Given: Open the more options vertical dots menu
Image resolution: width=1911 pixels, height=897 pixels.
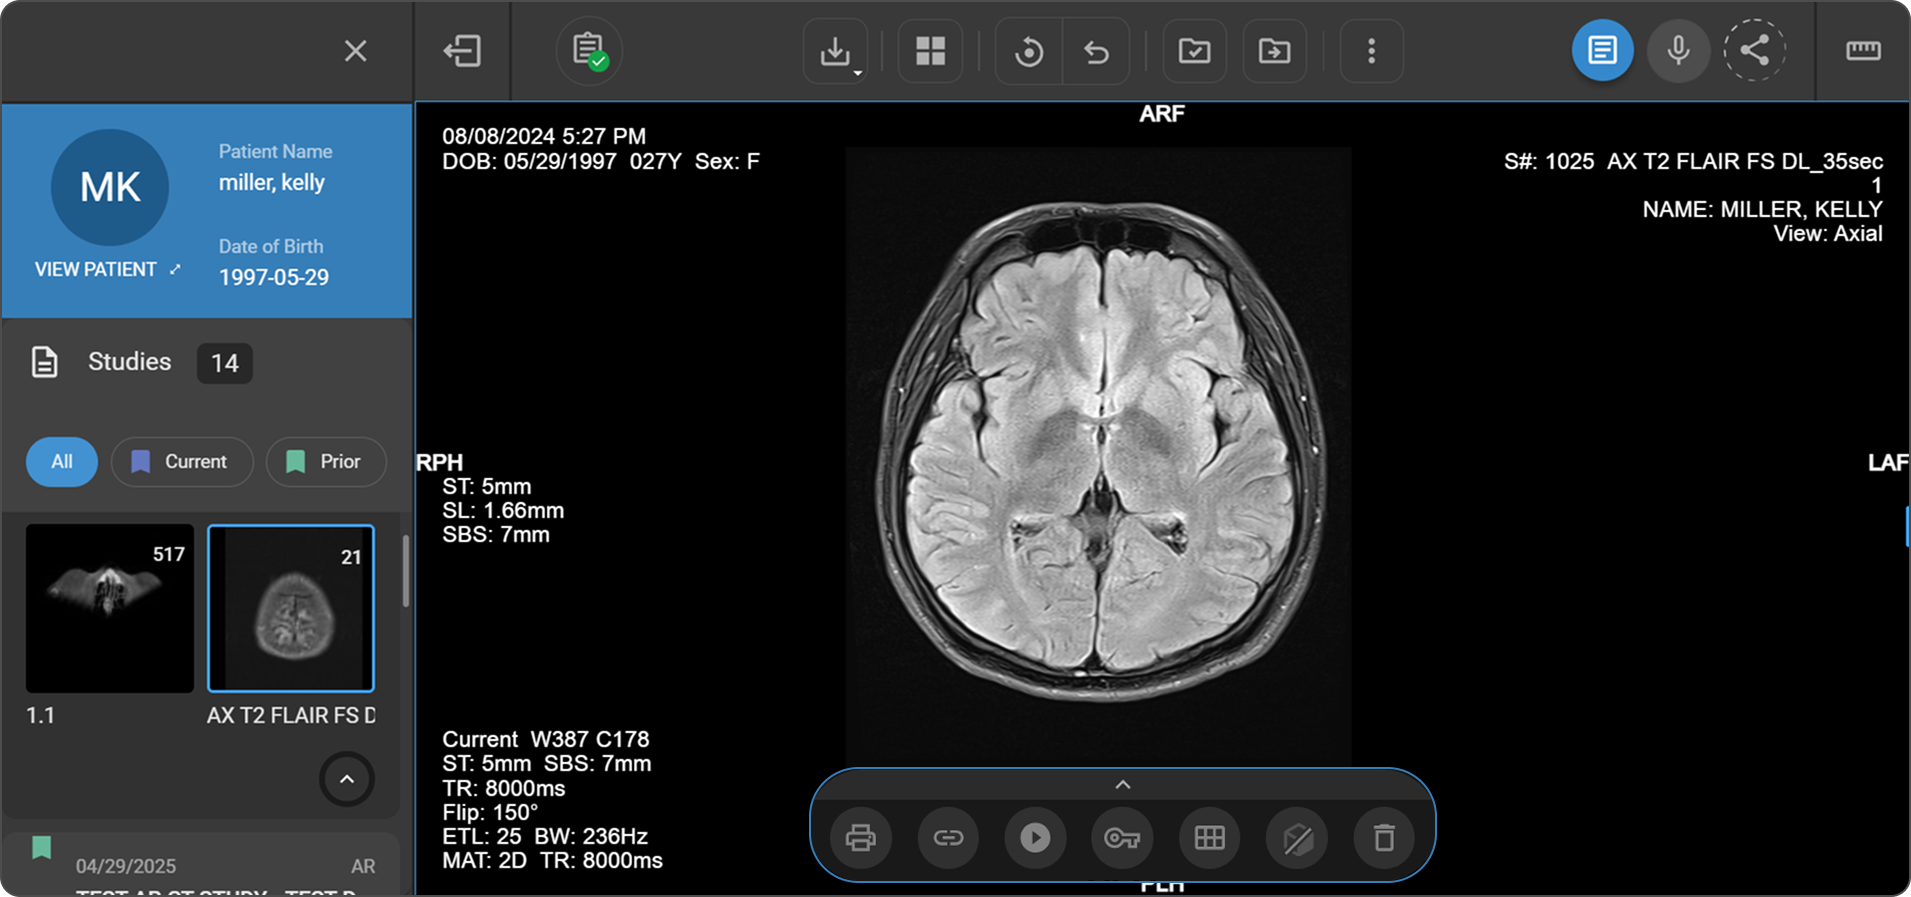Looking at the screenshot, I should (x=1371, y=51).
